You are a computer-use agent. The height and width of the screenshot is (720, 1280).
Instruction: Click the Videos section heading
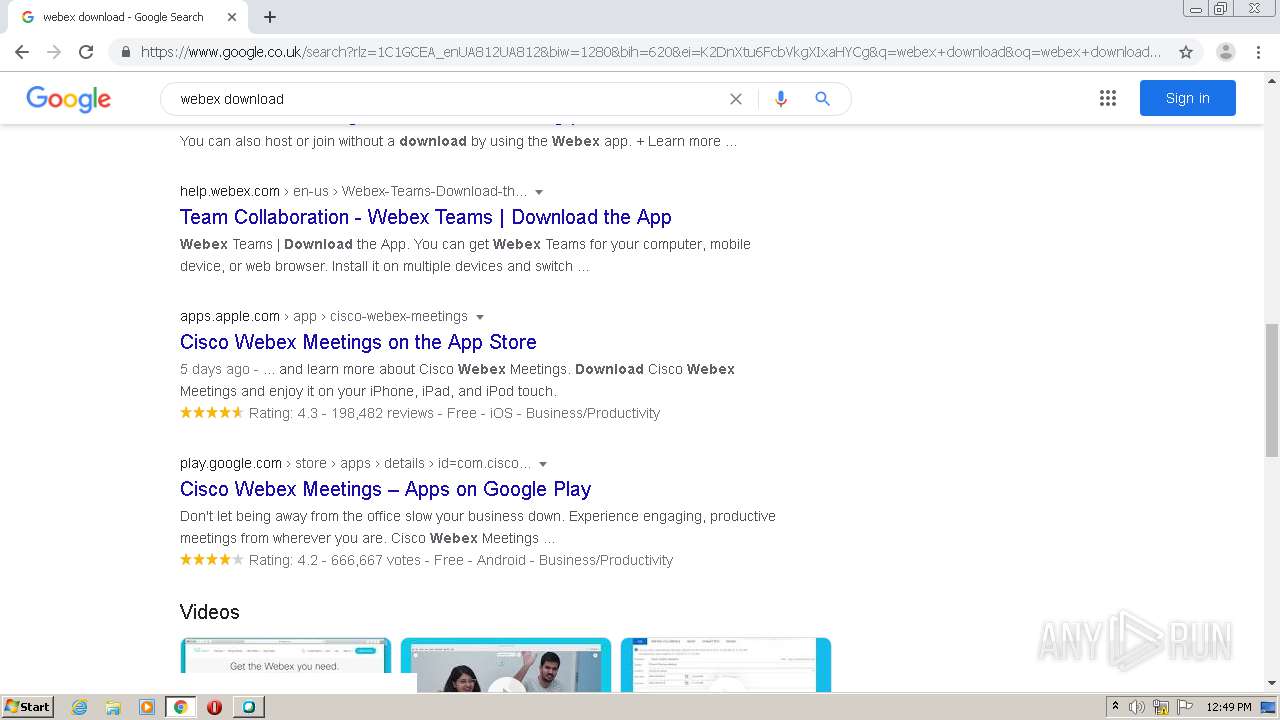(x=210, y=612)
